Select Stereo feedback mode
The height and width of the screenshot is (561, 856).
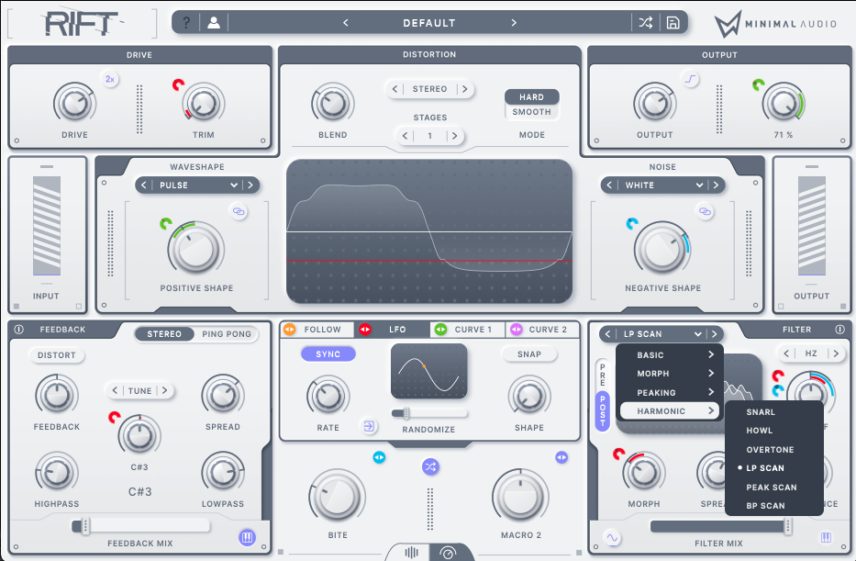(164, 334)
